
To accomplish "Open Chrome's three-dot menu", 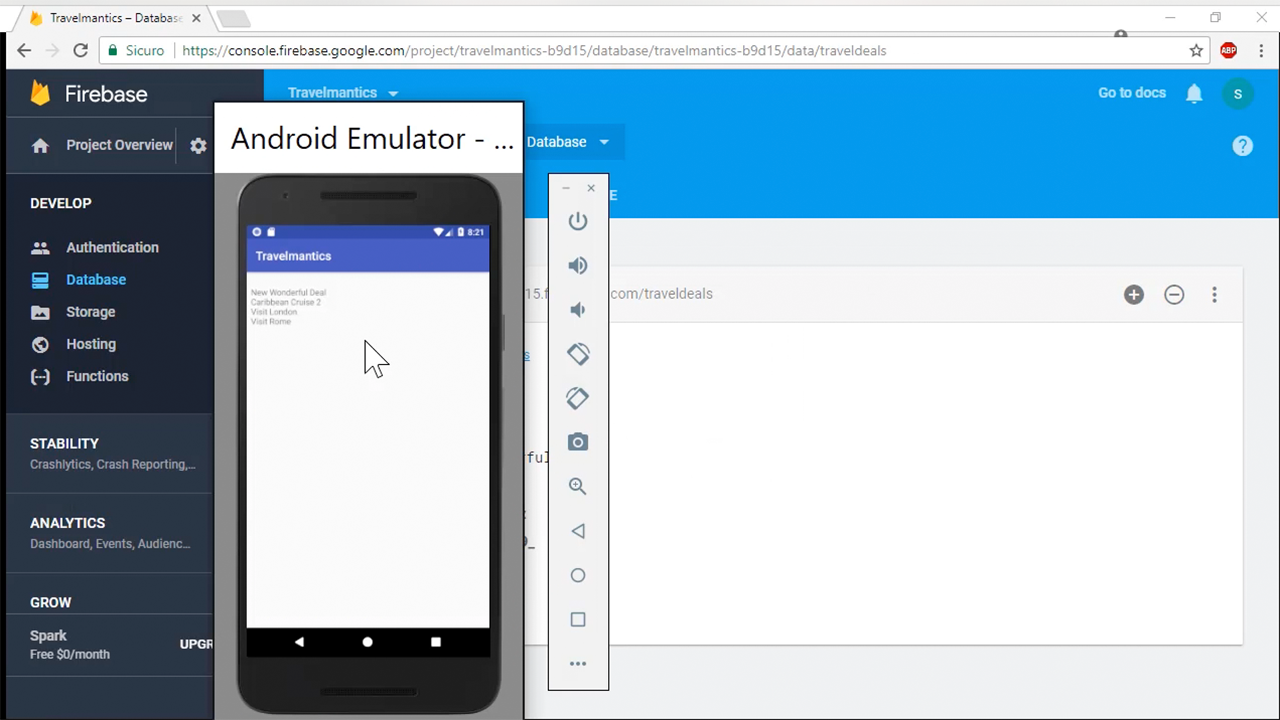I will [x=1261, y=50].
